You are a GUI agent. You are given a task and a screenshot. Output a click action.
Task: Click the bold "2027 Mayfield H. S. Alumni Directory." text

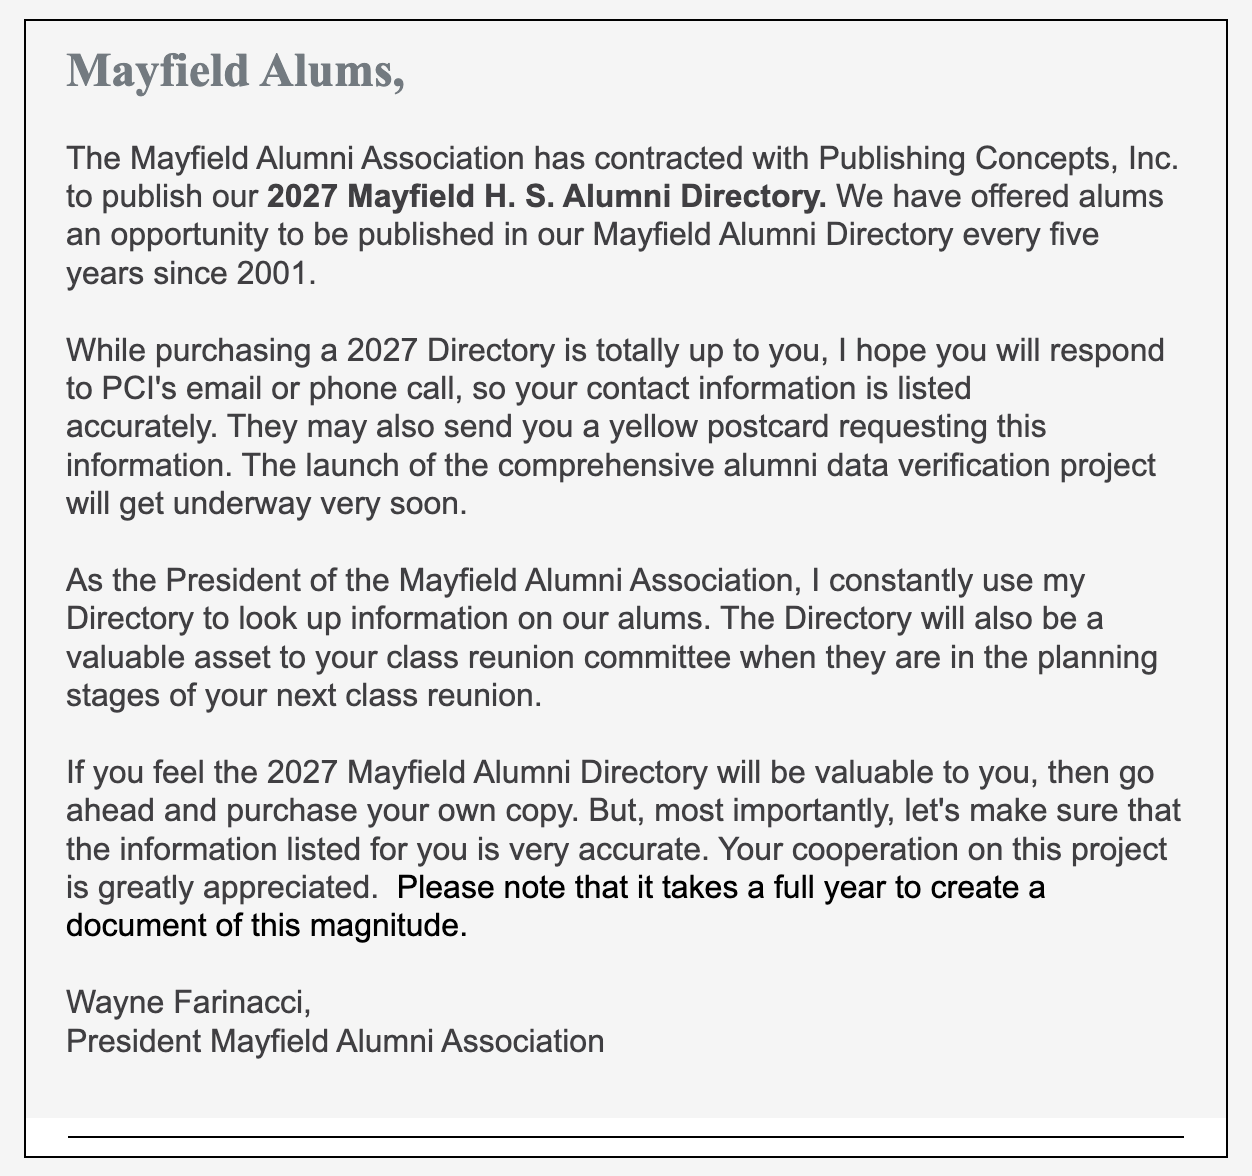pyautogui.click(x=547, y=196)
